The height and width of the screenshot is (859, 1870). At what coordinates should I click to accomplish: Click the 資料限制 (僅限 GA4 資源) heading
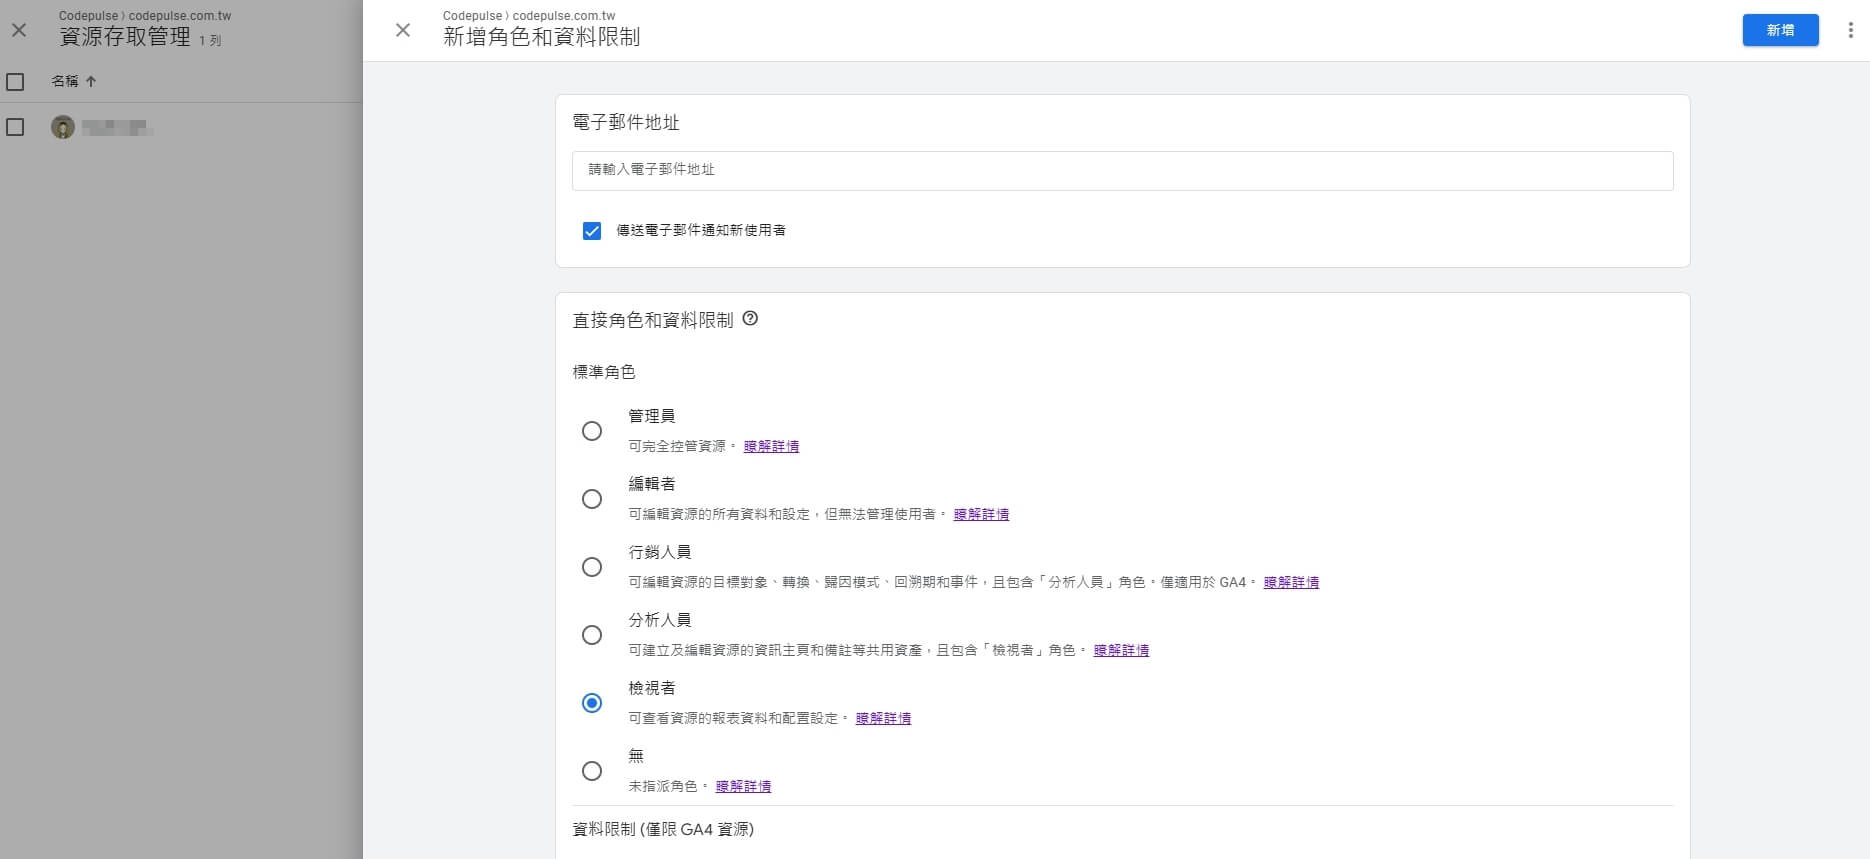(x=663, y=829)
